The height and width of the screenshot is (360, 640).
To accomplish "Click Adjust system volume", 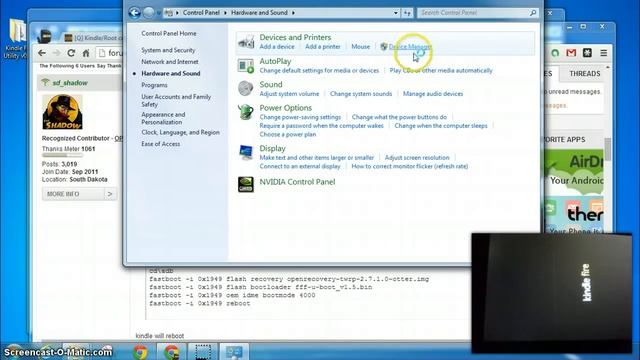I will [289, 94].
